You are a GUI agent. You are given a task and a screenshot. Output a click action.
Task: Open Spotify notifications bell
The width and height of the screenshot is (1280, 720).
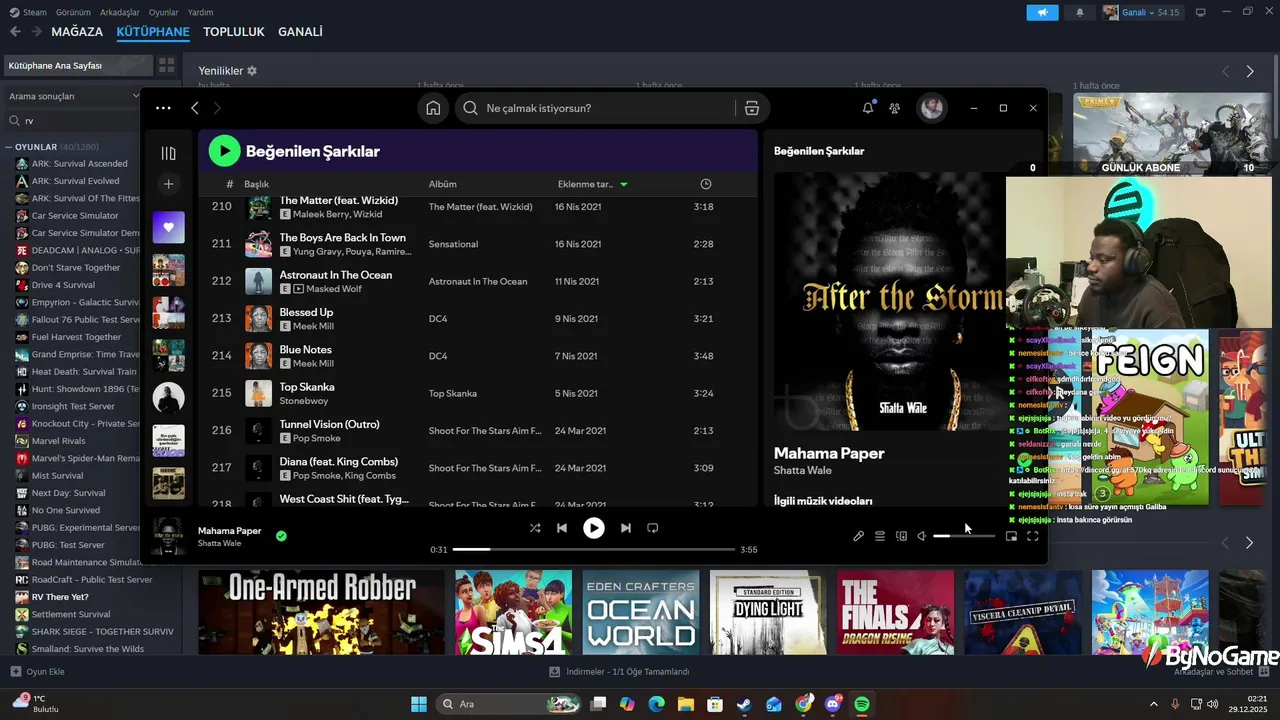pos(868,108)
